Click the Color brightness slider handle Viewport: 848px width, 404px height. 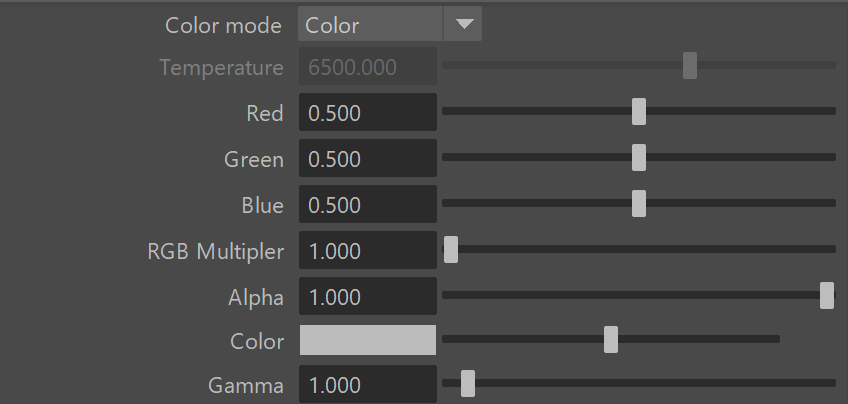(x=611, y=339)
